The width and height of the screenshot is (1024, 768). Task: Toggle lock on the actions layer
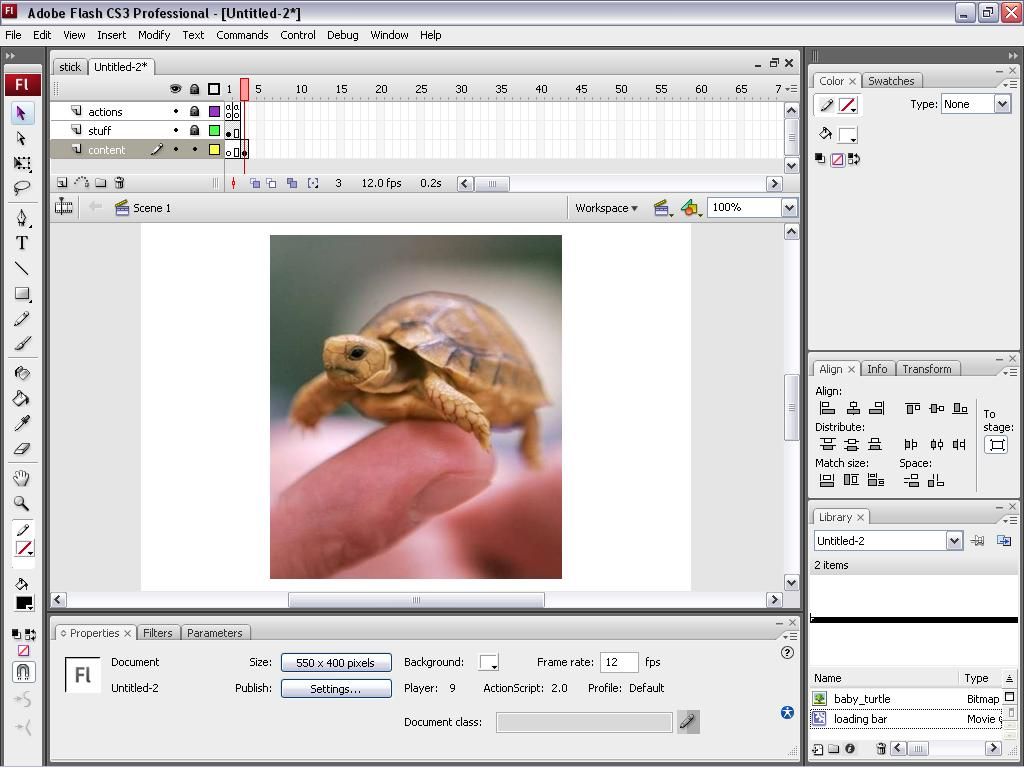click(194, 112)
